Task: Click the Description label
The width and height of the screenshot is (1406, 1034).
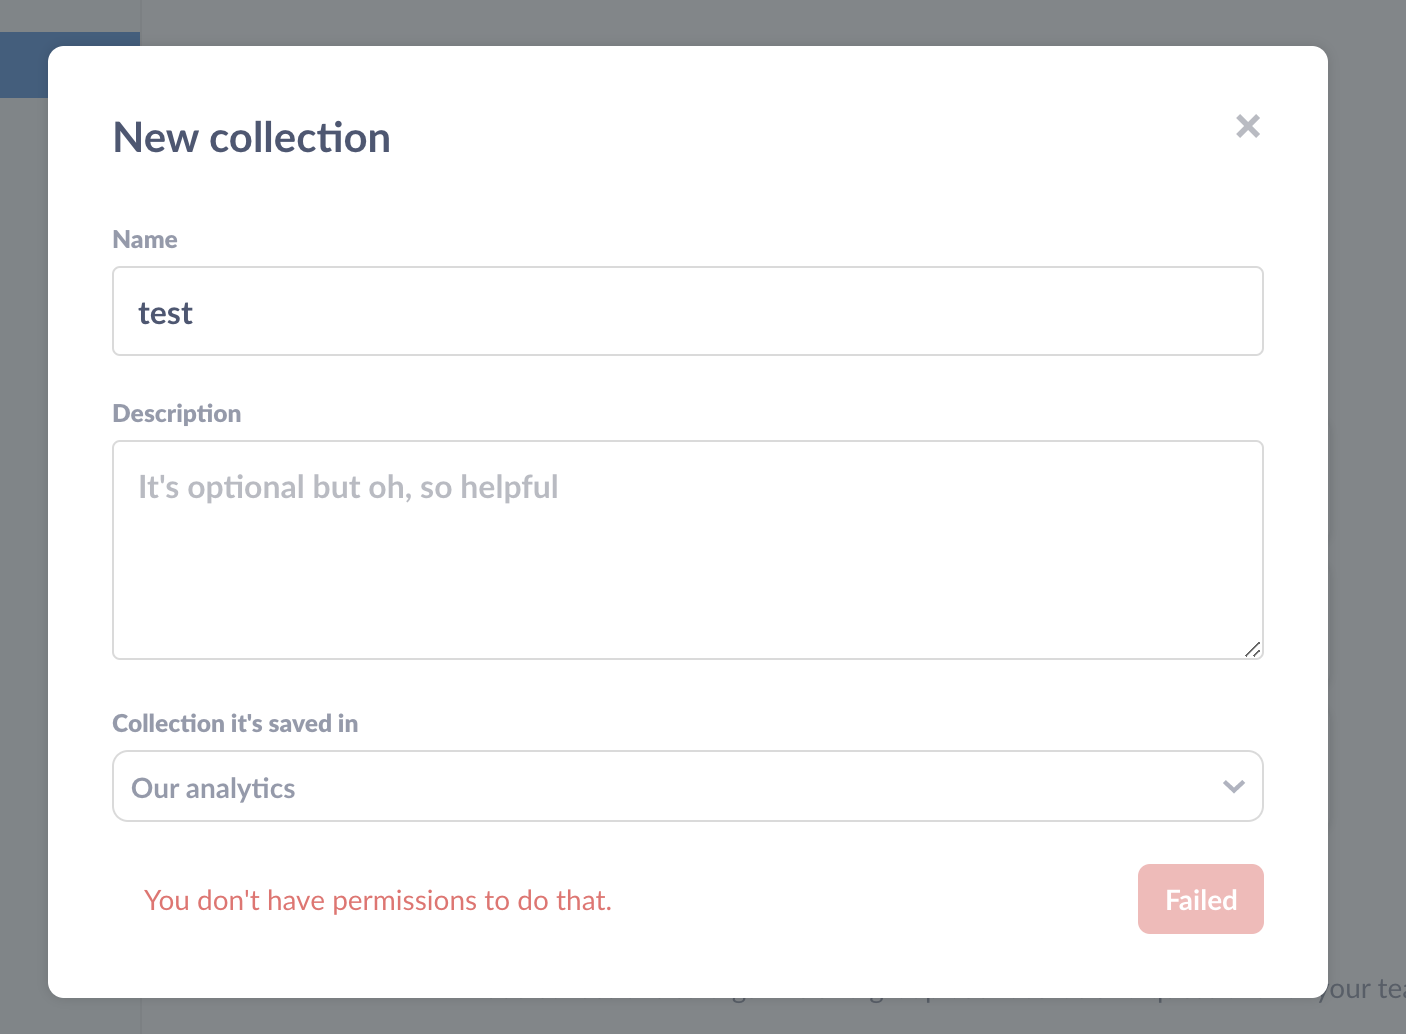Action: [x=176, y=413]
